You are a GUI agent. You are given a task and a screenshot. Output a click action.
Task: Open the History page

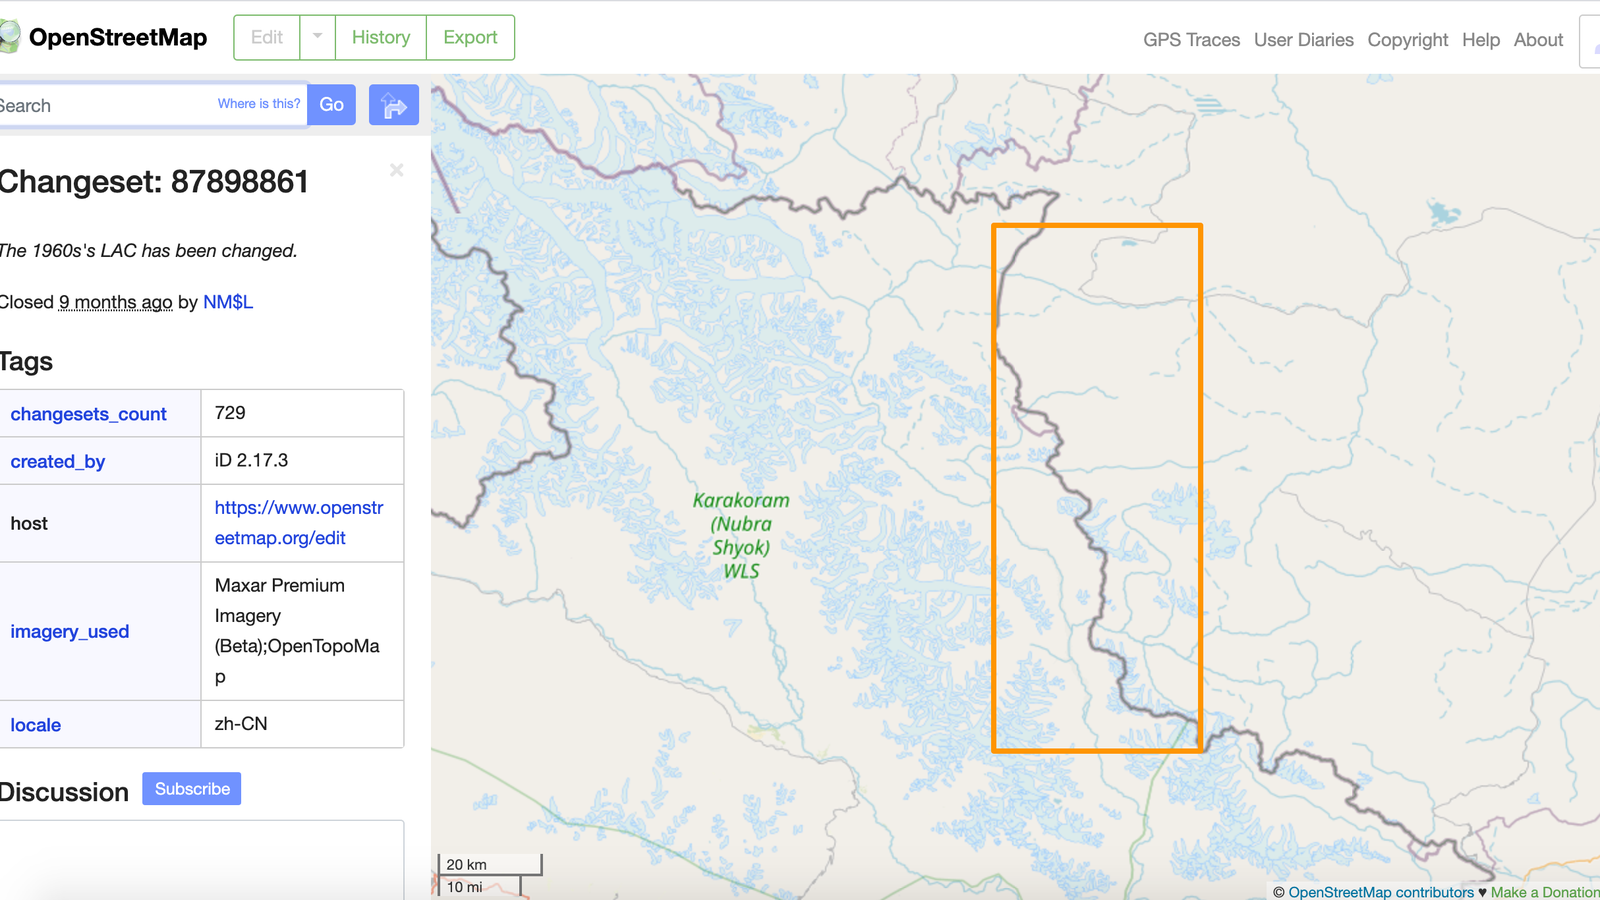tap(380, 37)
